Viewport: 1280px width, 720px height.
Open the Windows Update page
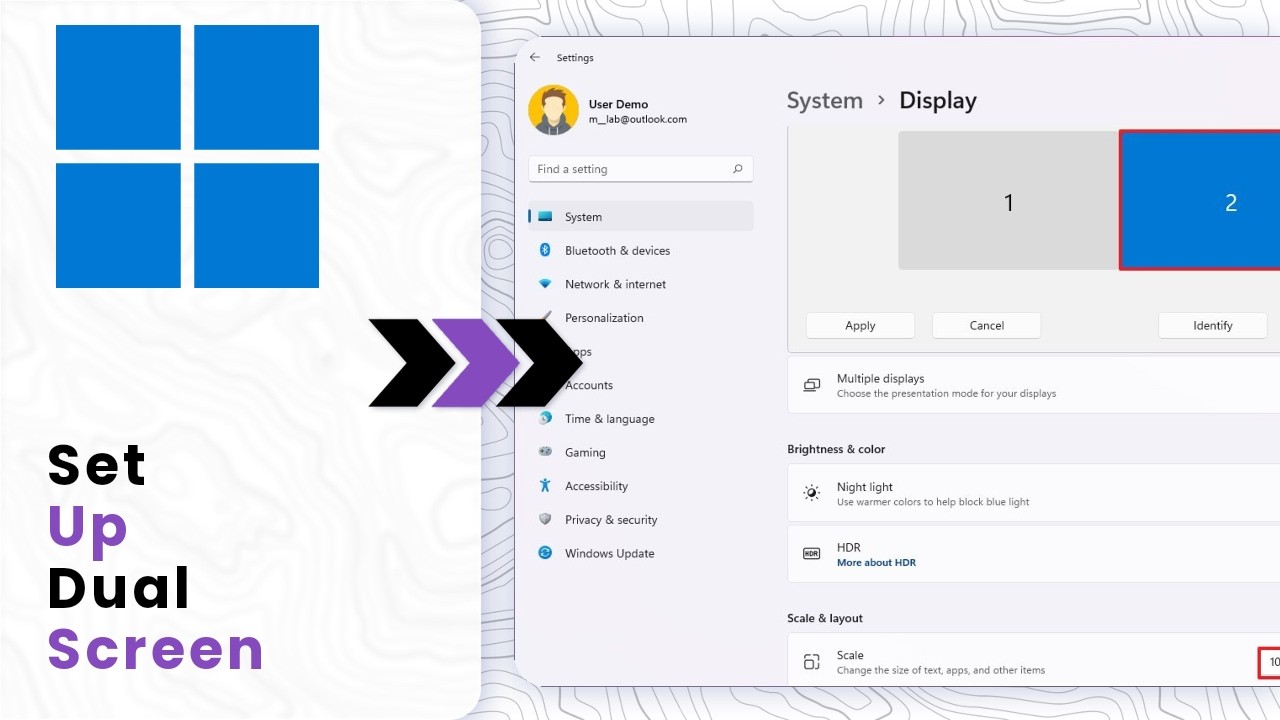pos(641,553)
